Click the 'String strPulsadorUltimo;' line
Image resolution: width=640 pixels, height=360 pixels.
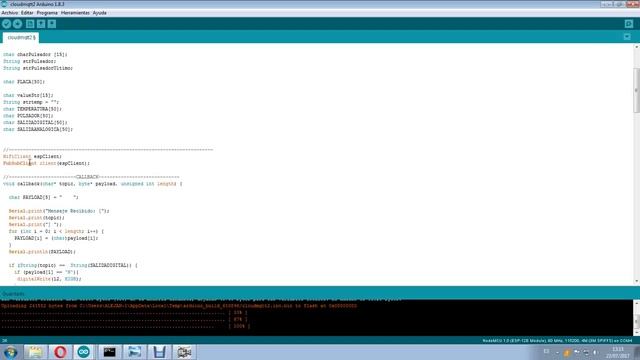(x=38, y=68)
